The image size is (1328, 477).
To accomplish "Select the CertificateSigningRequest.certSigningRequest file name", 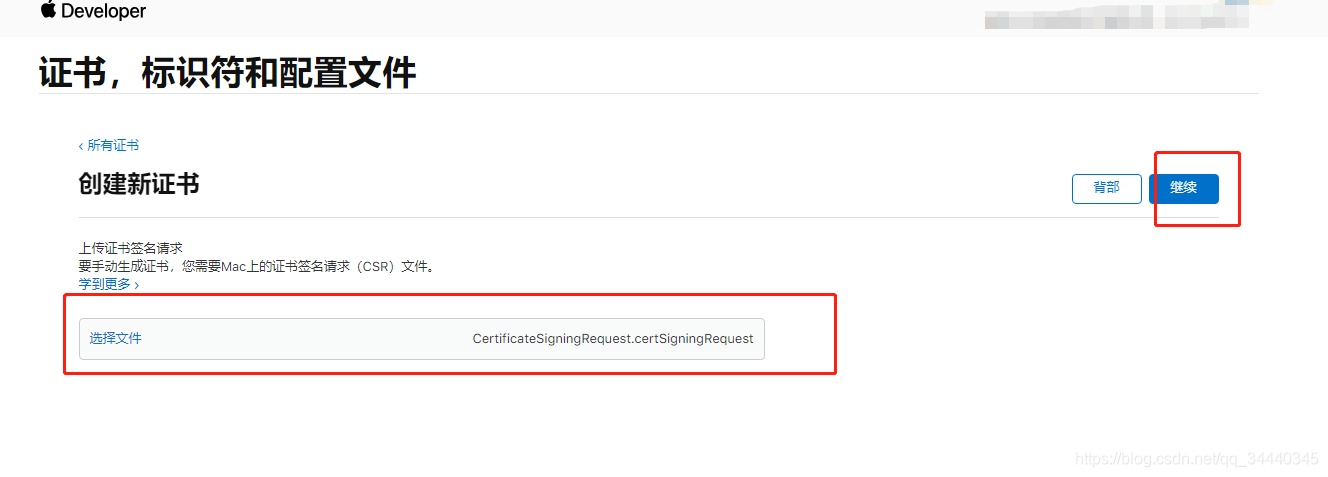I will click(613, 339).
